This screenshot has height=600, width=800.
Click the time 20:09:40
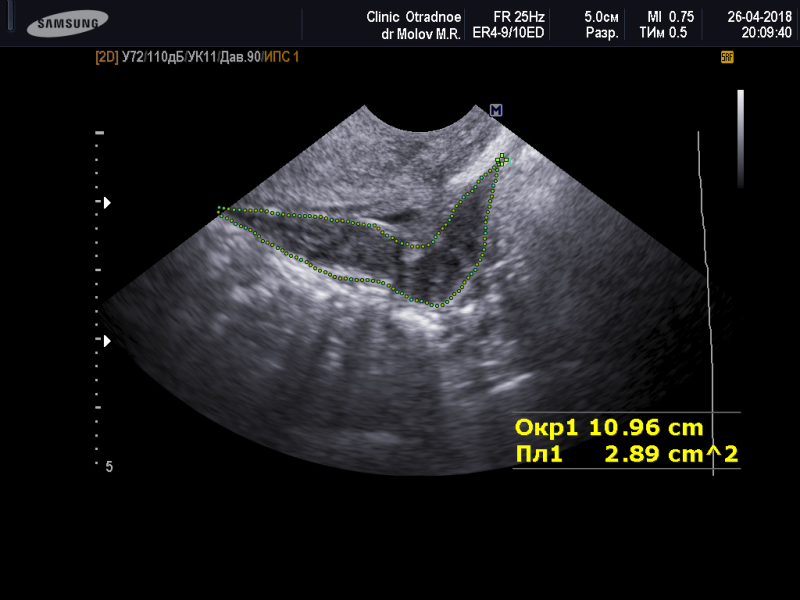(x=766, y=33)
